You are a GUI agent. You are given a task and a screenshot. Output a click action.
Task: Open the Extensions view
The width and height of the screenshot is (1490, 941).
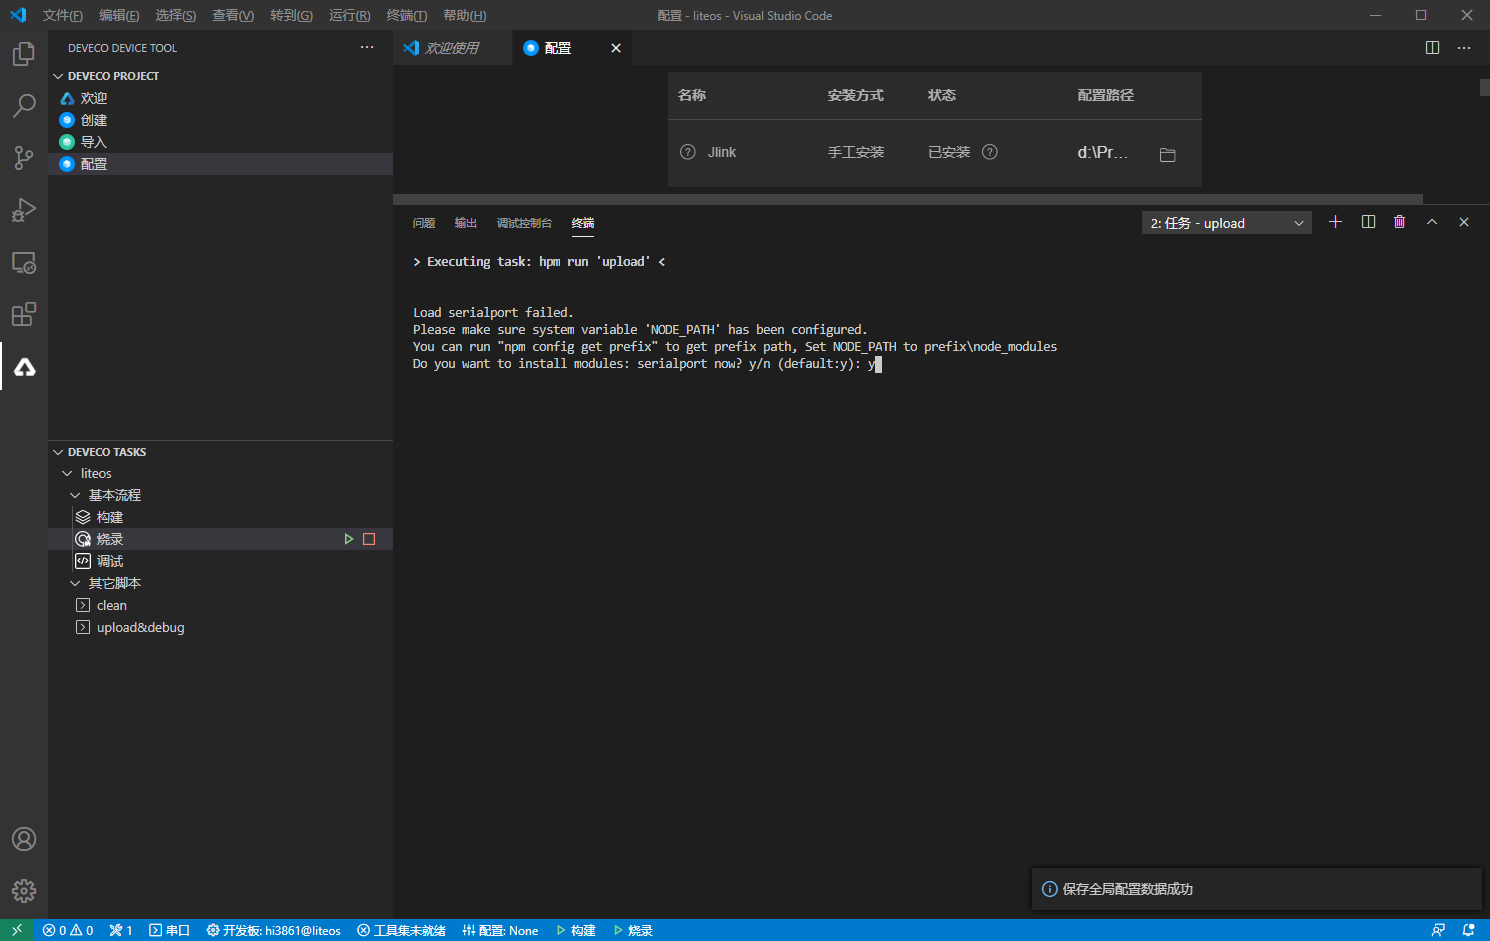click(x=24, y=315)
